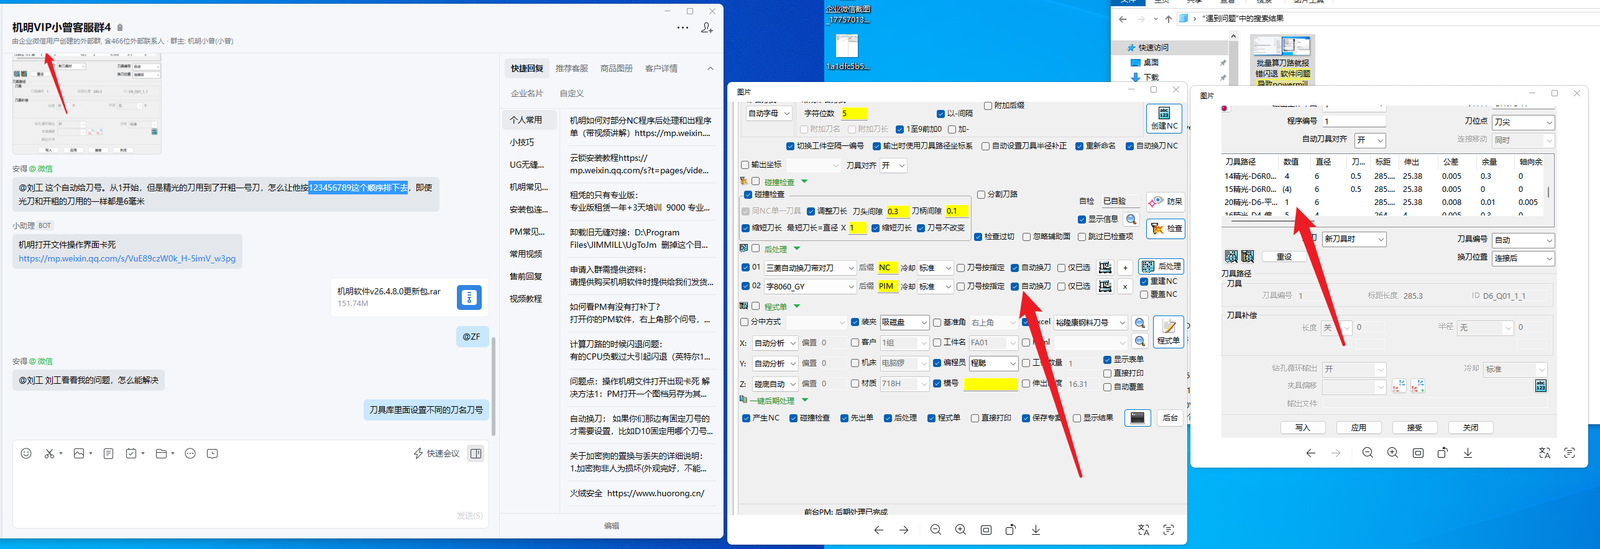
Task: Toggle the 输出坐标 checkbox
Action: click(x=745, y=165)
